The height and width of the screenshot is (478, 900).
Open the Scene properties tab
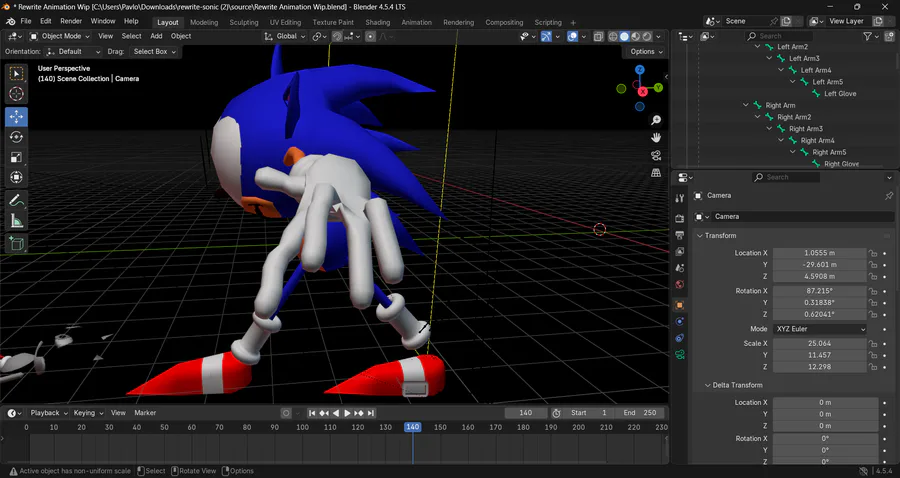pos(680,268)
